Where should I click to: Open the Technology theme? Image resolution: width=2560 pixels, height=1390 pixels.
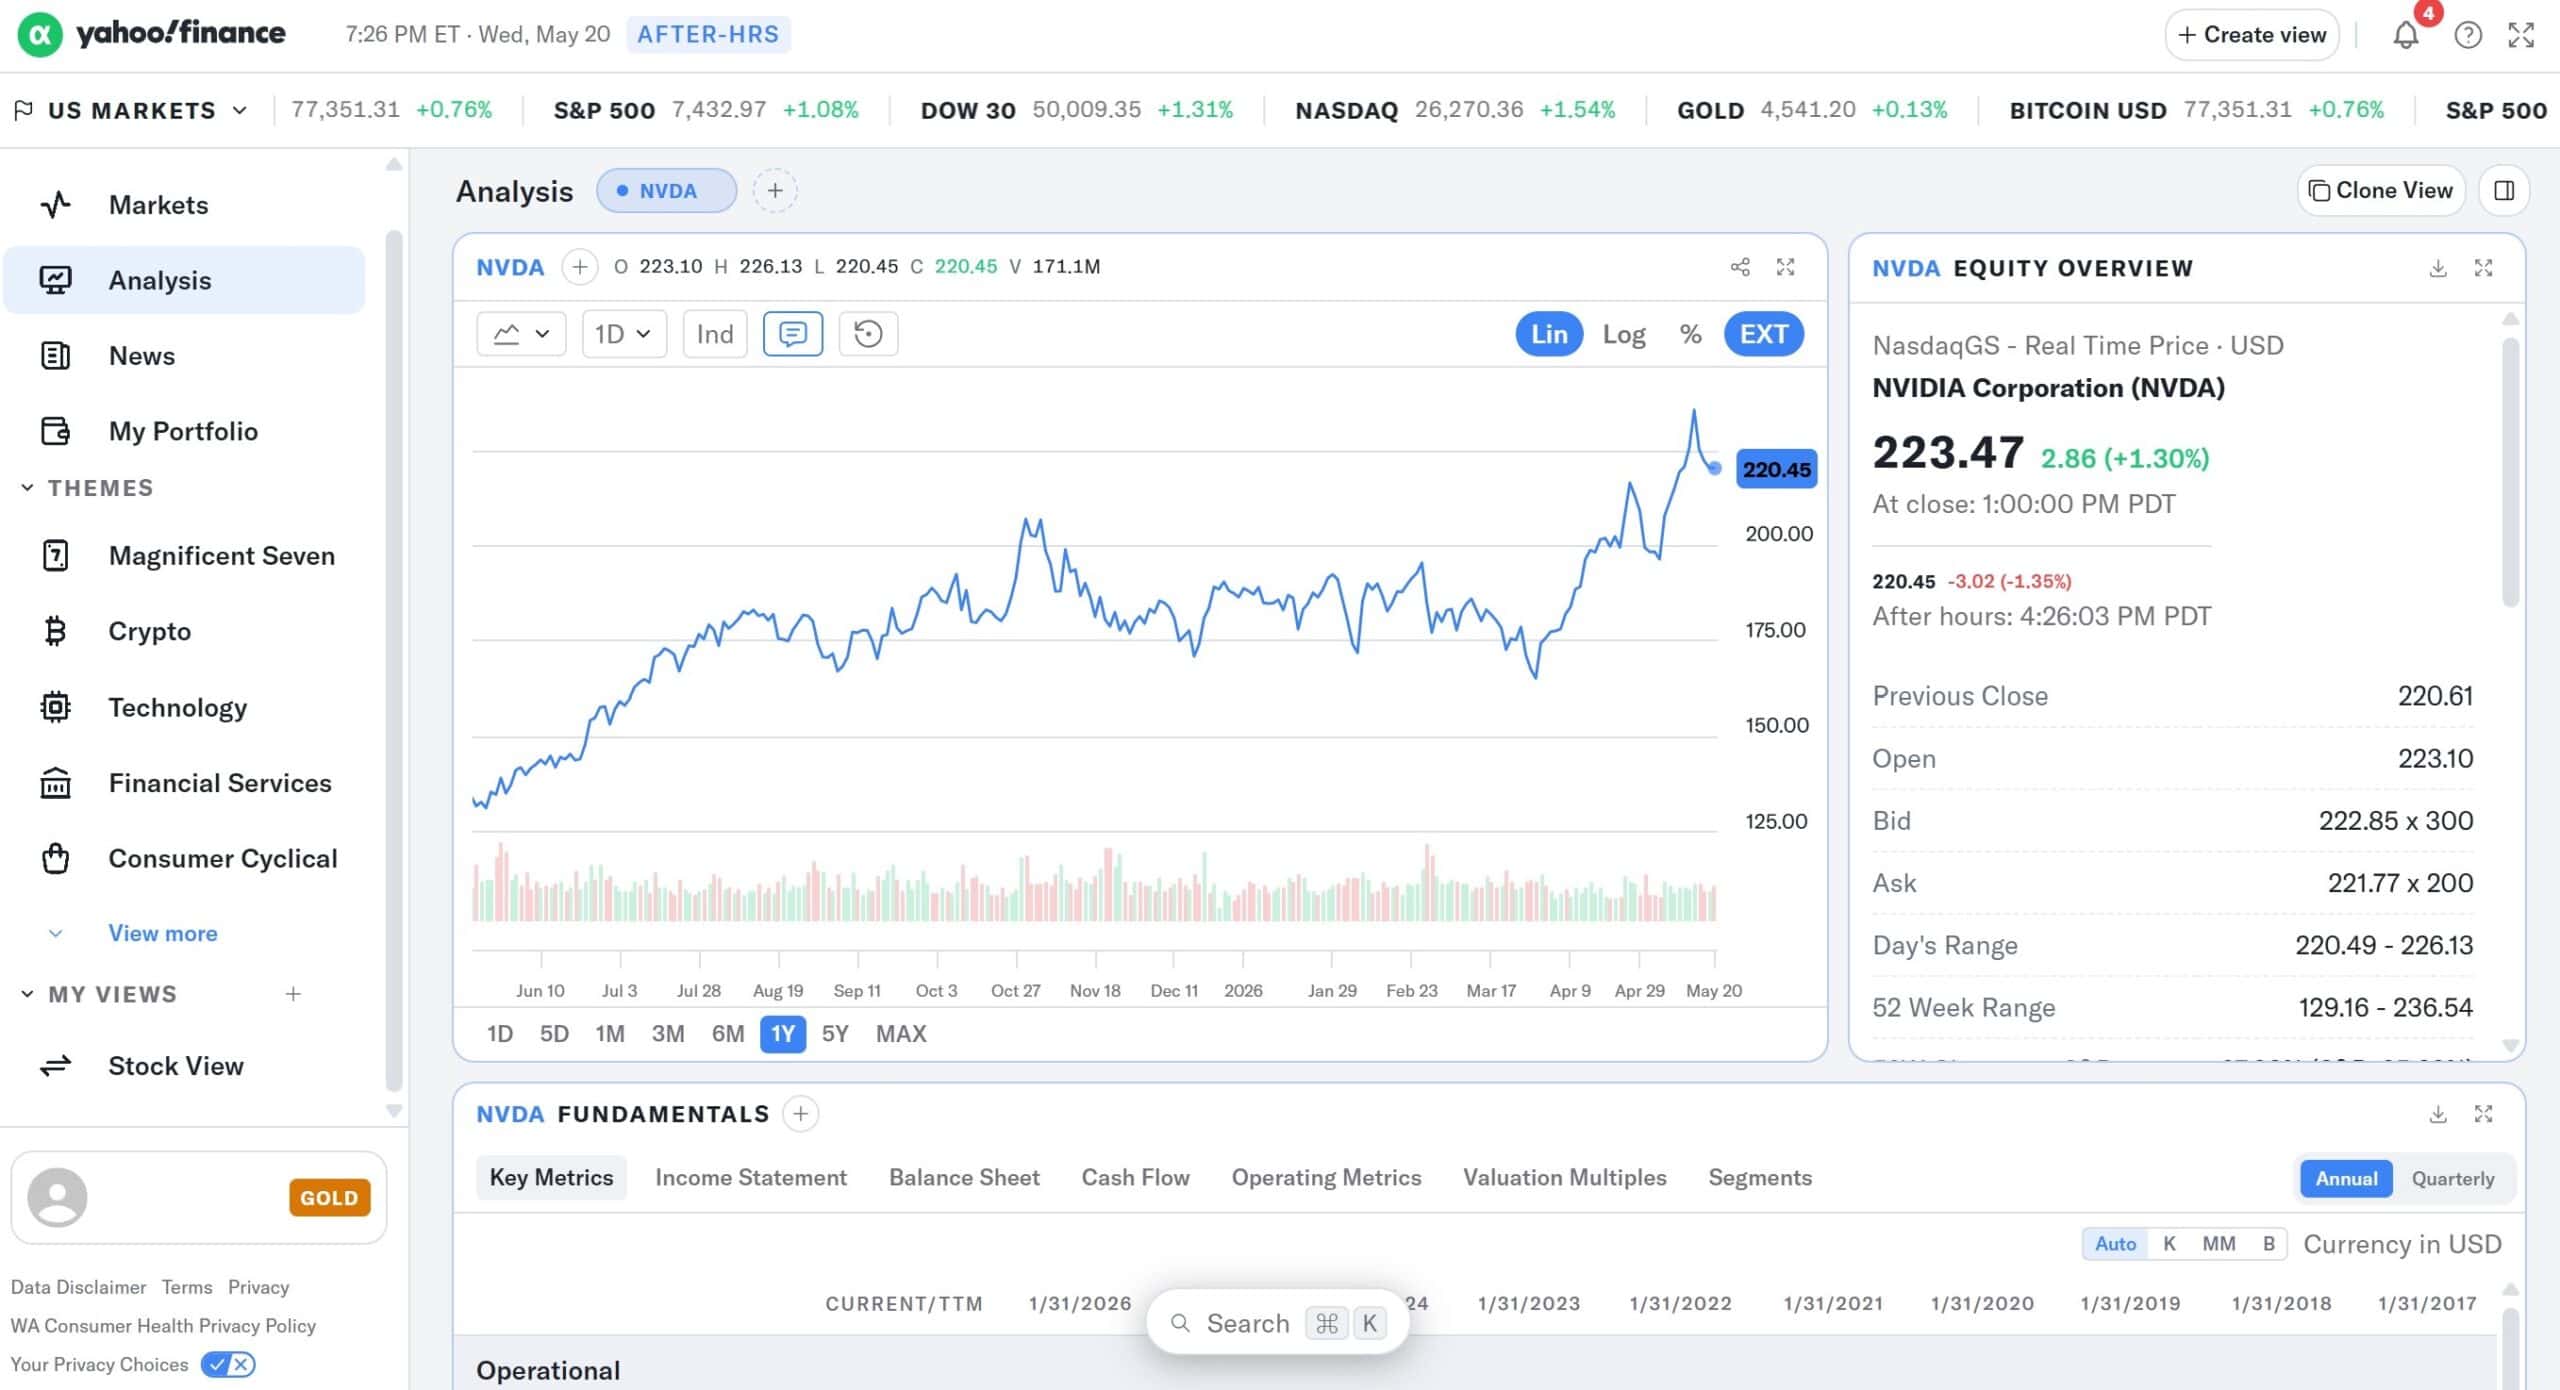click(x=185, y=707)
